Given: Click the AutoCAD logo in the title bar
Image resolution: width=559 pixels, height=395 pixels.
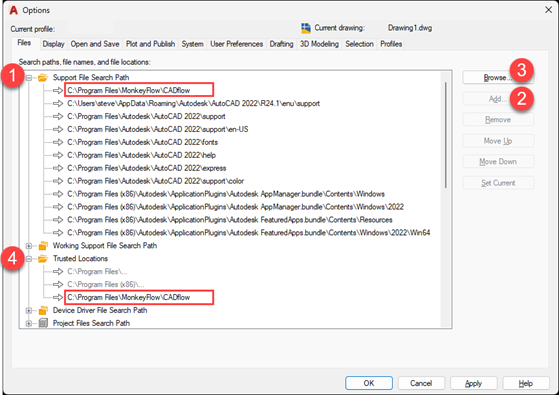Looking at the screenshot, I should [x=14, y=10].
